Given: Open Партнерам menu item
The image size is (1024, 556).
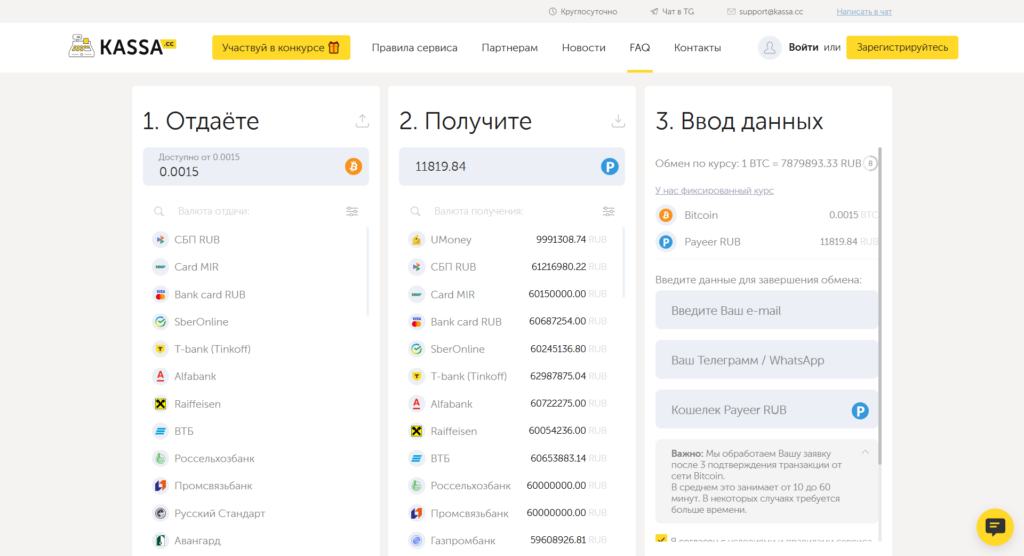Looking at the screenshot, I should (x=509, y=48).
